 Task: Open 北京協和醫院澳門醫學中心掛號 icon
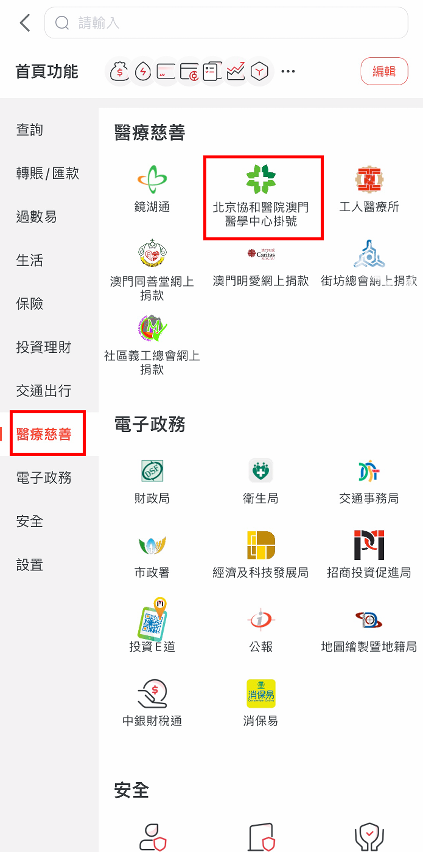(260, 180)
